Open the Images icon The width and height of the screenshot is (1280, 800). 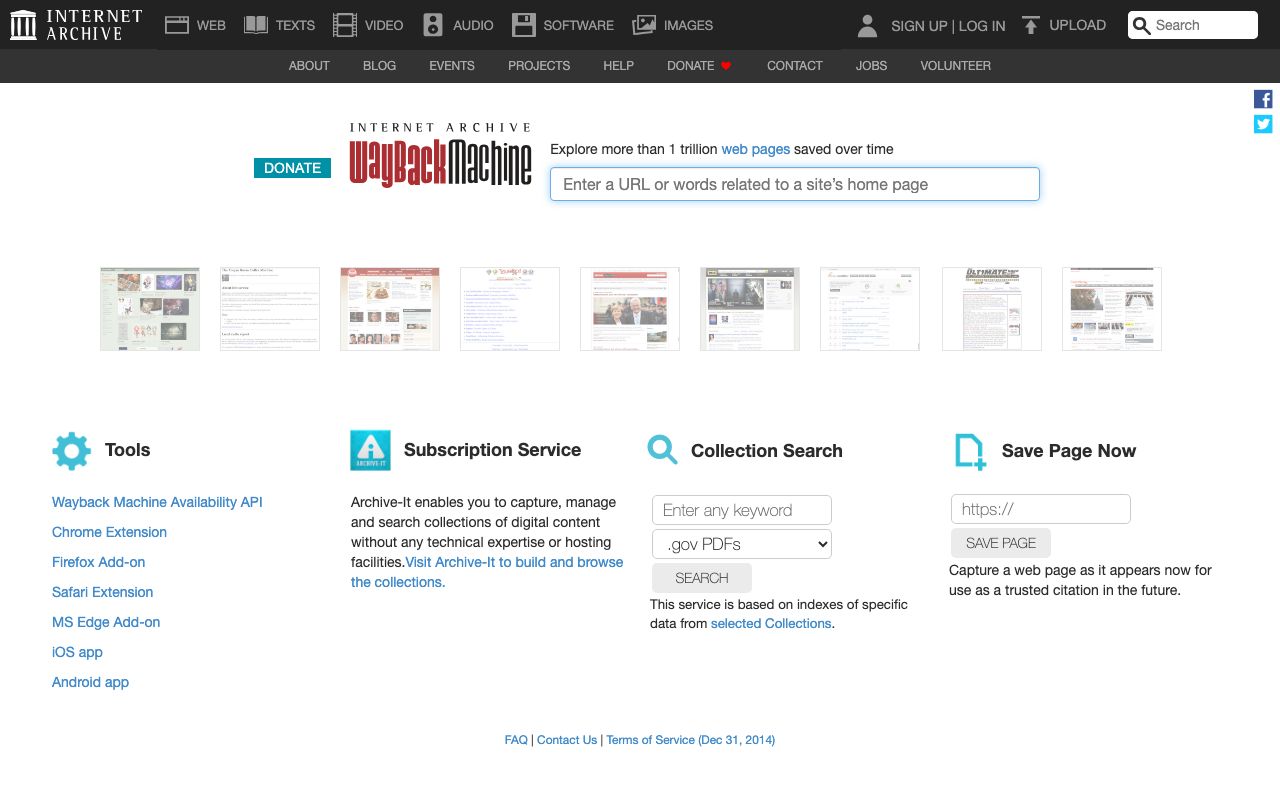(644, 25)
